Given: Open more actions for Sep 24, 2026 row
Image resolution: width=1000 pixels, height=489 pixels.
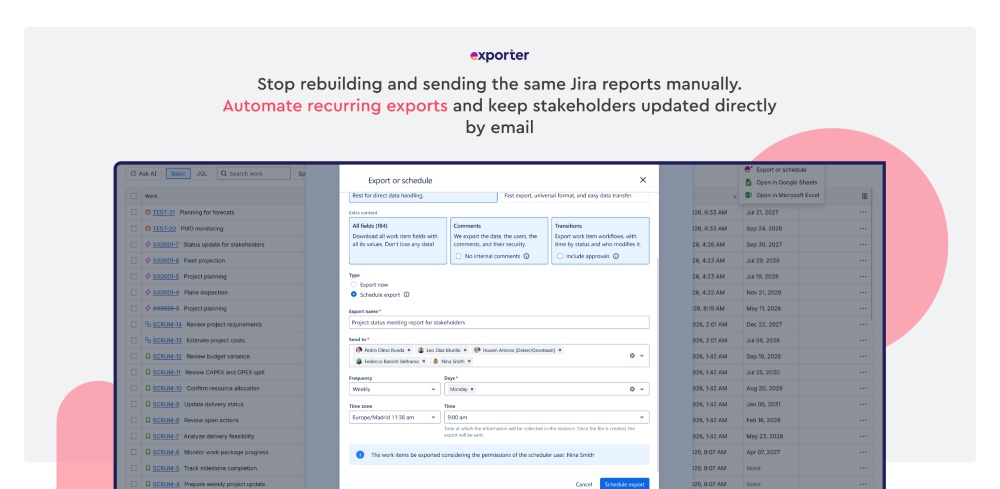Looking at the screenshot, I should click(863, 228).
